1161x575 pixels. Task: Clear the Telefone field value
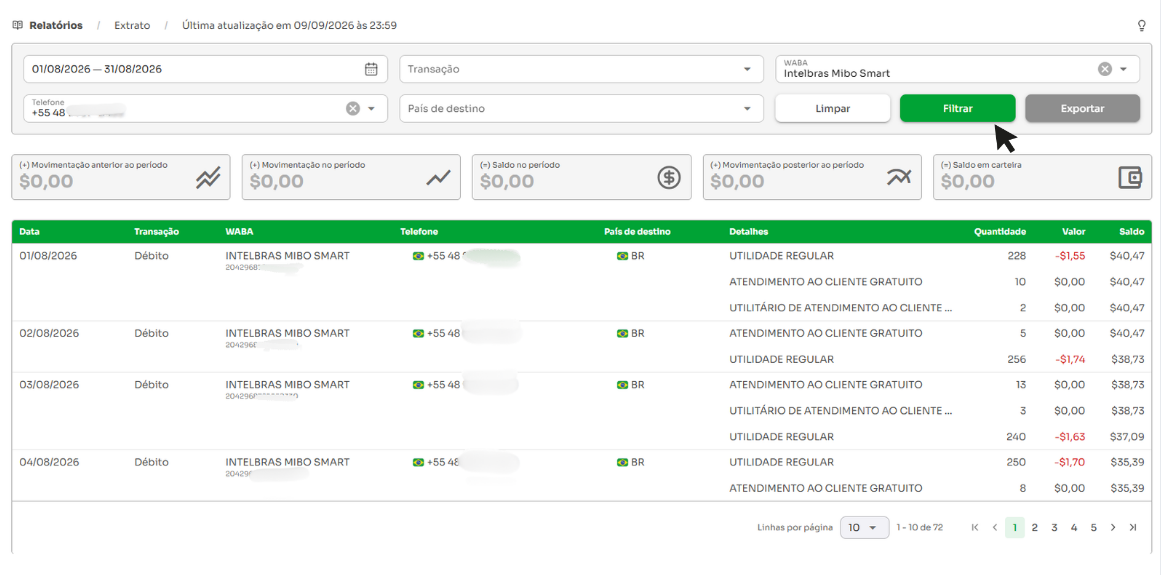click(352, 109)
